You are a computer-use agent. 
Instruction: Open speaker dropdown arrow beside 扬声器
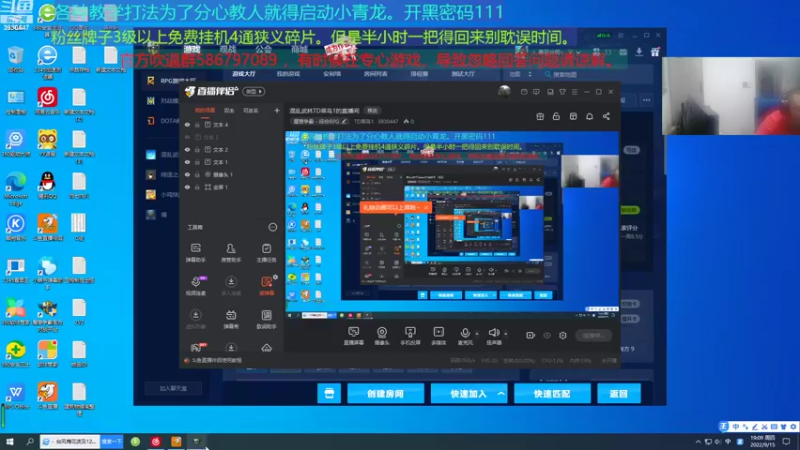506,334
